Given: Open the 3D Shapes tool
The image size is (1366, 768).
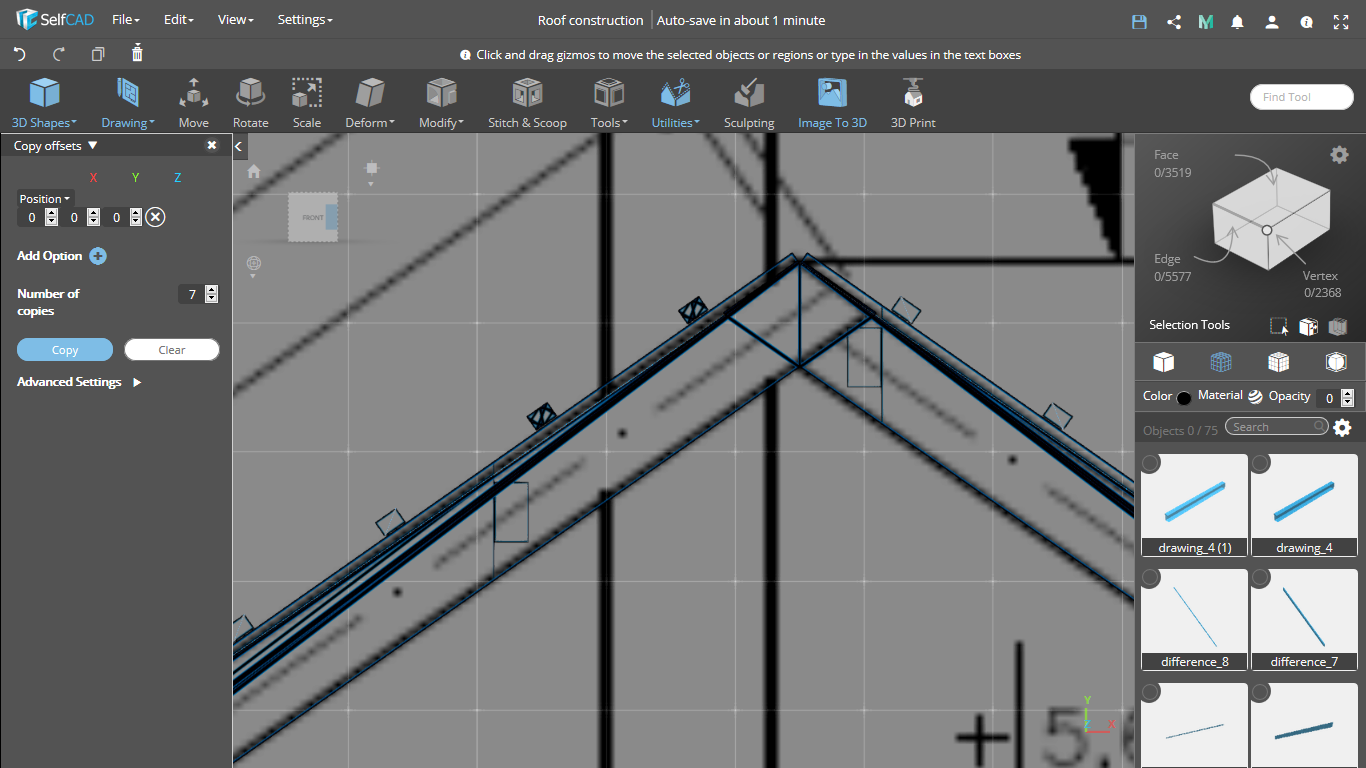Looking at the screenshot, I should pyautogui.click(x=44, y=104).
